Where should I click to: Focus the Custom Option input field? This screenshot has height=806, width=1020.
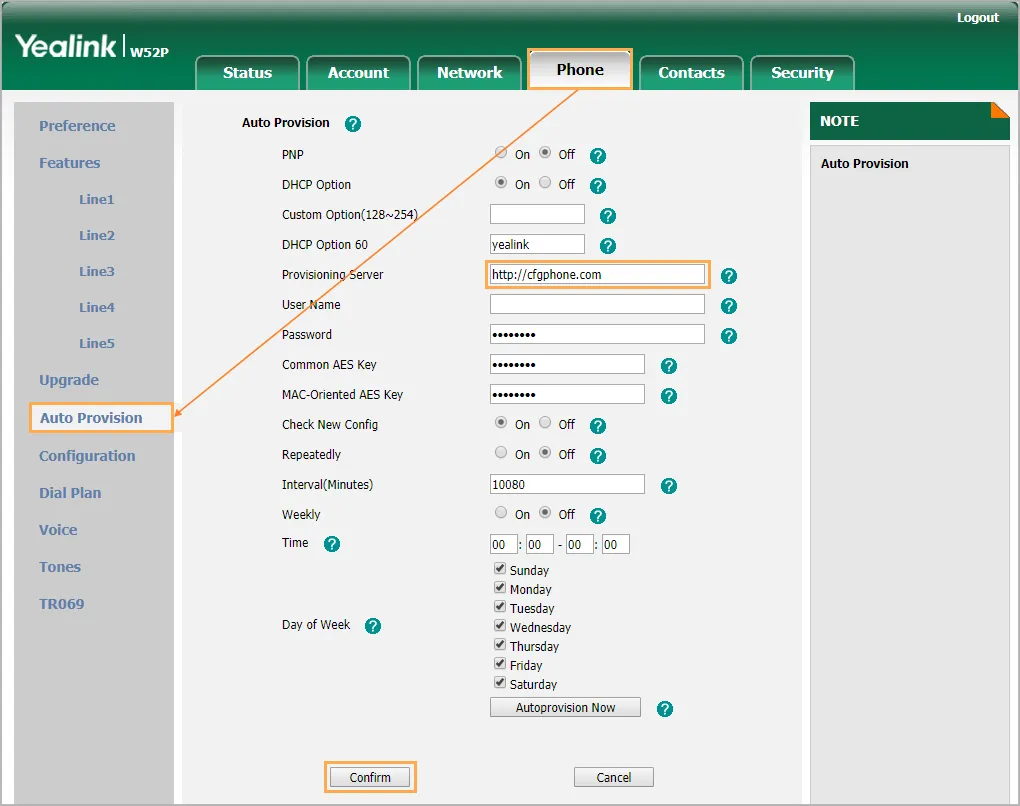537,215
